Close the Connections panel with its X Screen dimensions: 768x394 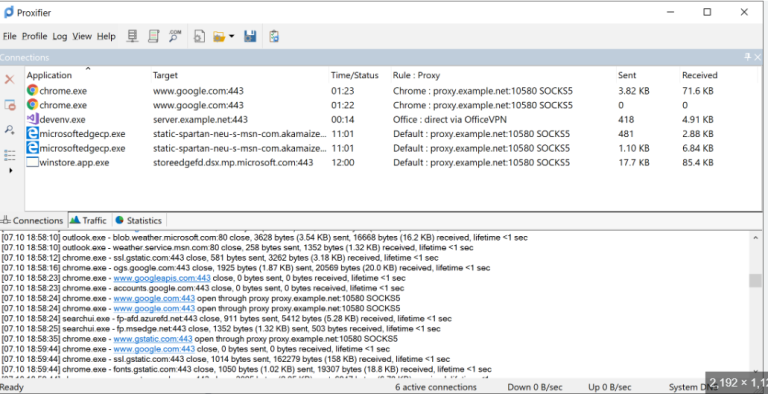758,57
